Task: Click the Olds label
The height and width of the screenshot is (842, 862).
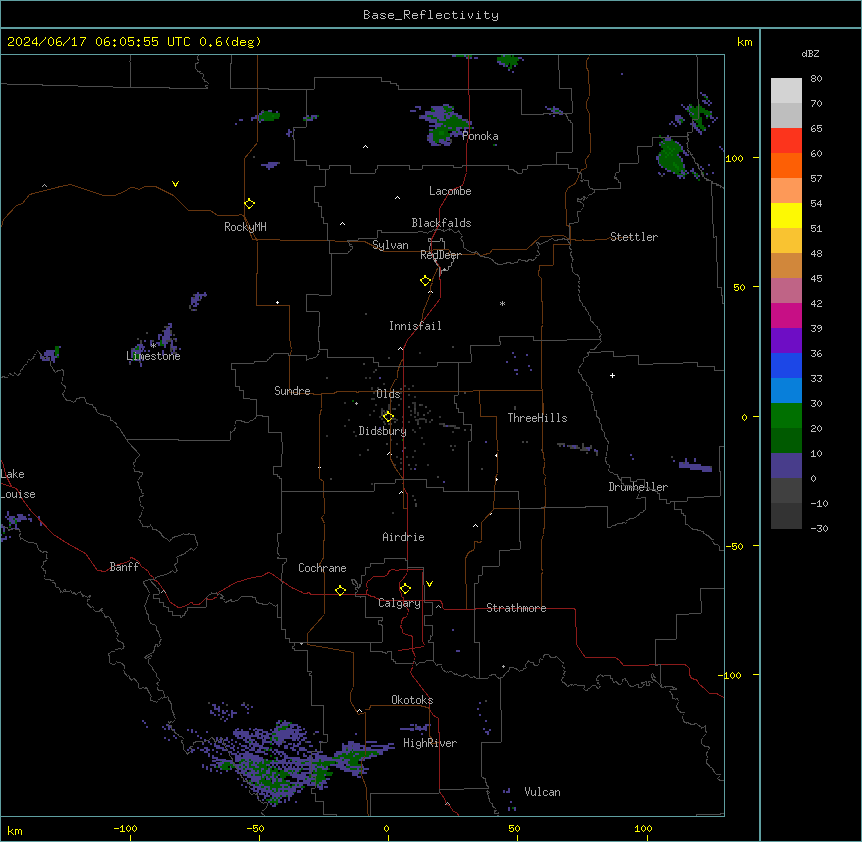Action: [x=388, y=394]
